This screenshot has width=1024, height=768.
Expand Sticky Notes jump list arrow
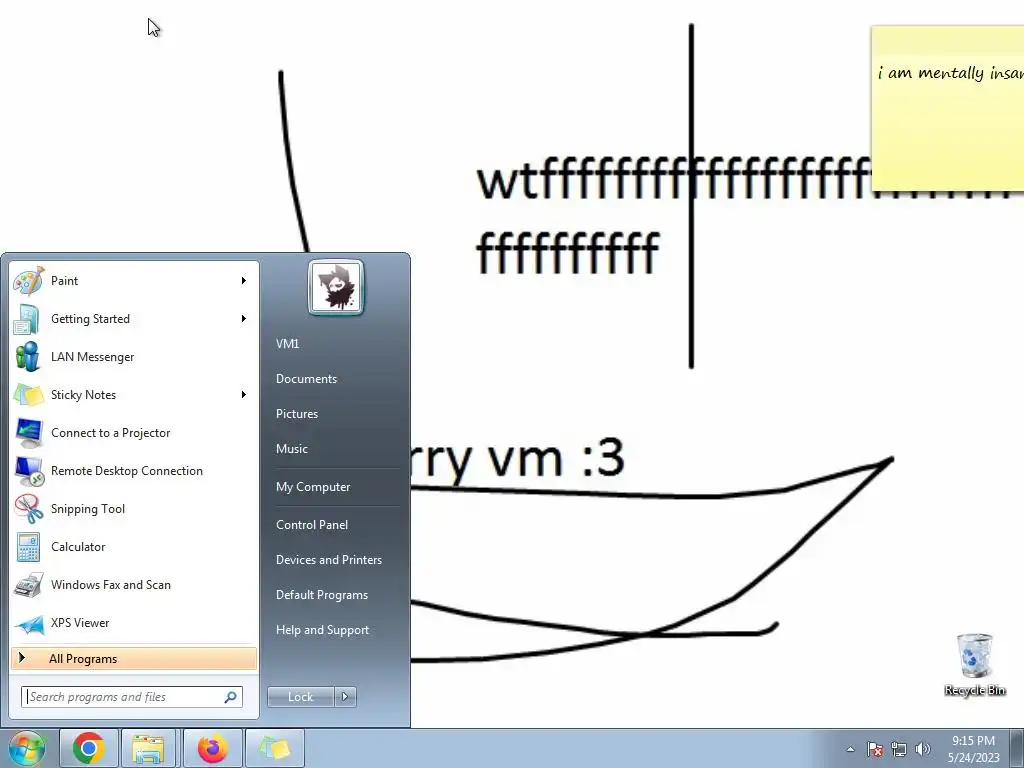(244, 394)
